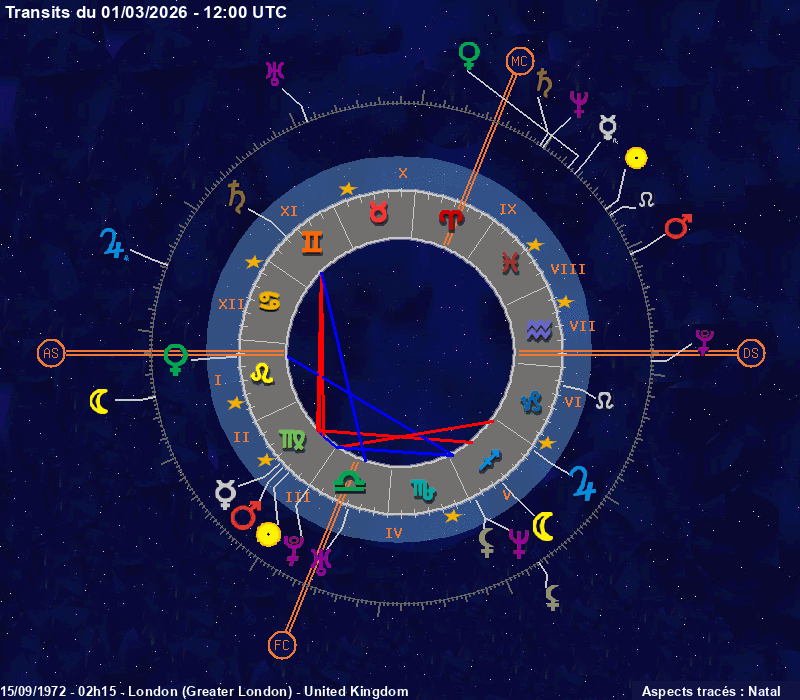Image resolution: width=800 pixels, height=700 pixels.
Task: Click the green Venus symbol beside MC
Action: pyautogui.click(x=468, y=54)
